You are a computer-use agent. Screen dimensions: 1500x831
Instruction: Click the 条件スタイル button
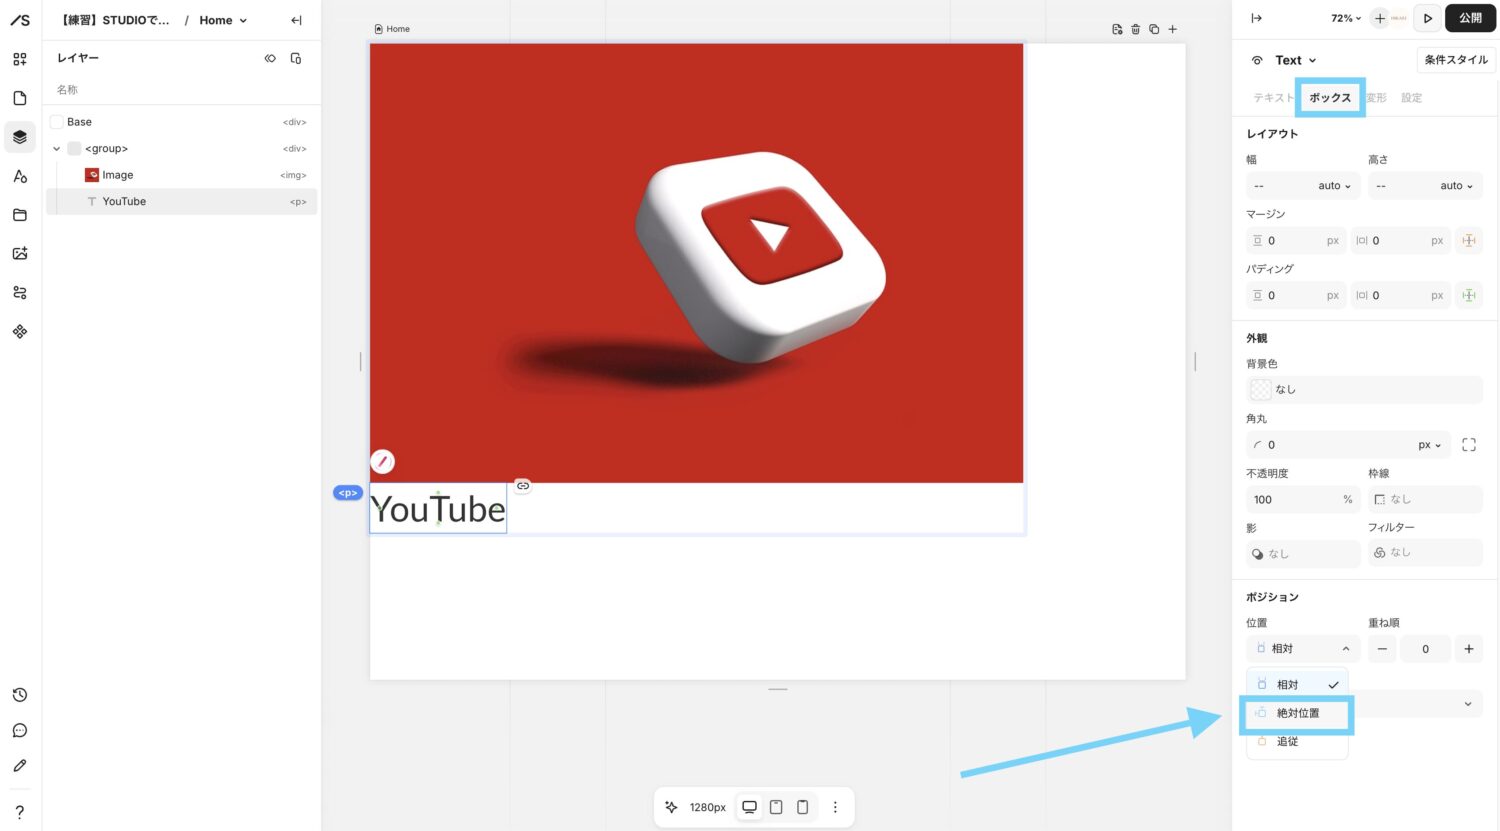click(1455, 60)
